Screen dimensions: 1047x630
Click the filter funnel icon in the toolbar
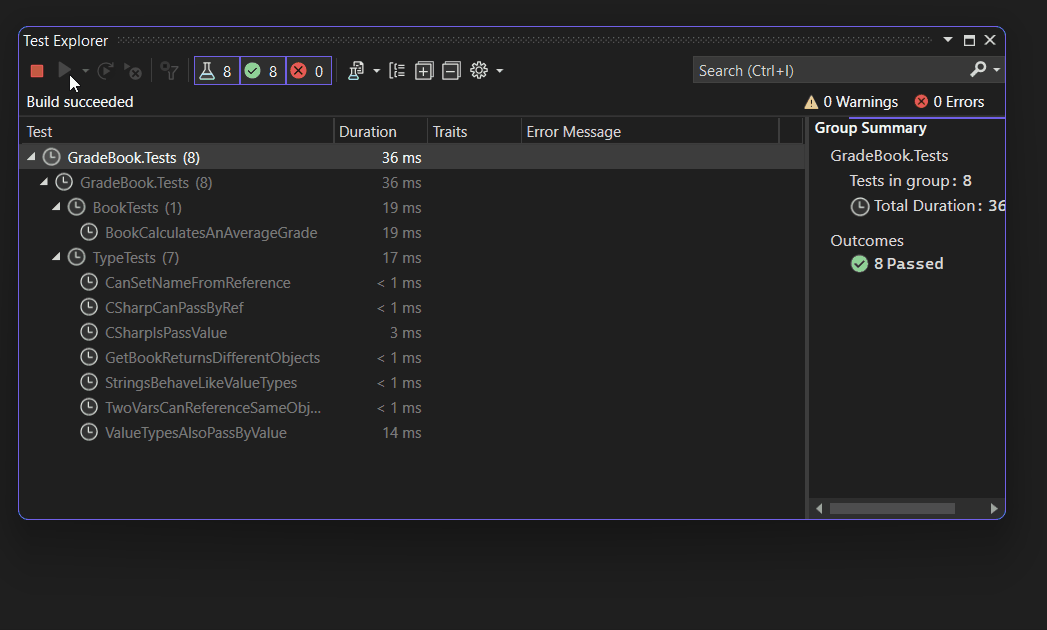click(x=170, y=71)
